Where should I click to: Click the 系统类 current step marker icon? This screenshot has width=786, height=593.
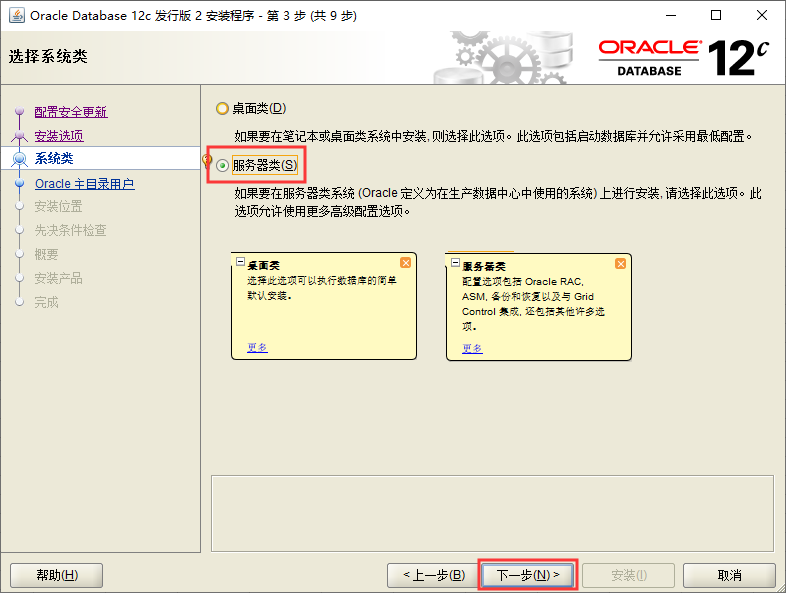[x=19, y=159]
